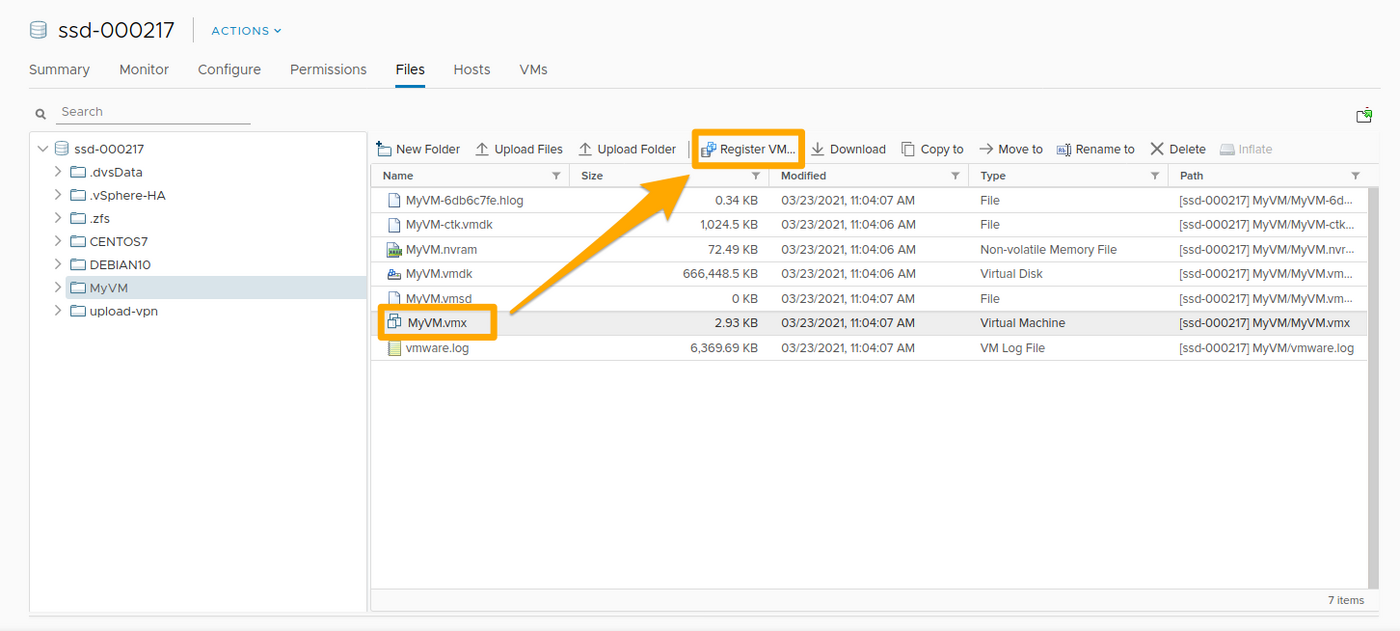Select the Copy to icon

(x=908, y=148)
